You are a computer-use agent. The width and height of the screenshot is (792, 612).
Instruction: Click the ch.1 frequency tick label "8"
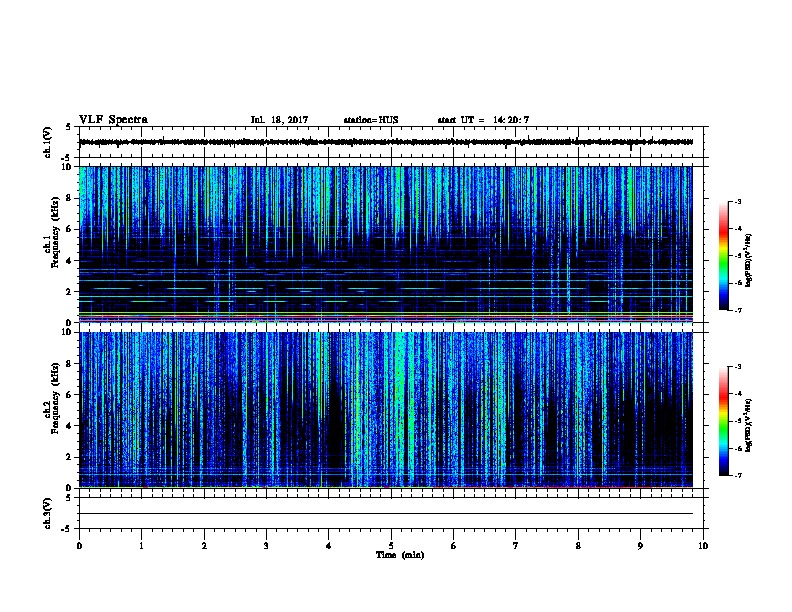[x=69, y=198]
